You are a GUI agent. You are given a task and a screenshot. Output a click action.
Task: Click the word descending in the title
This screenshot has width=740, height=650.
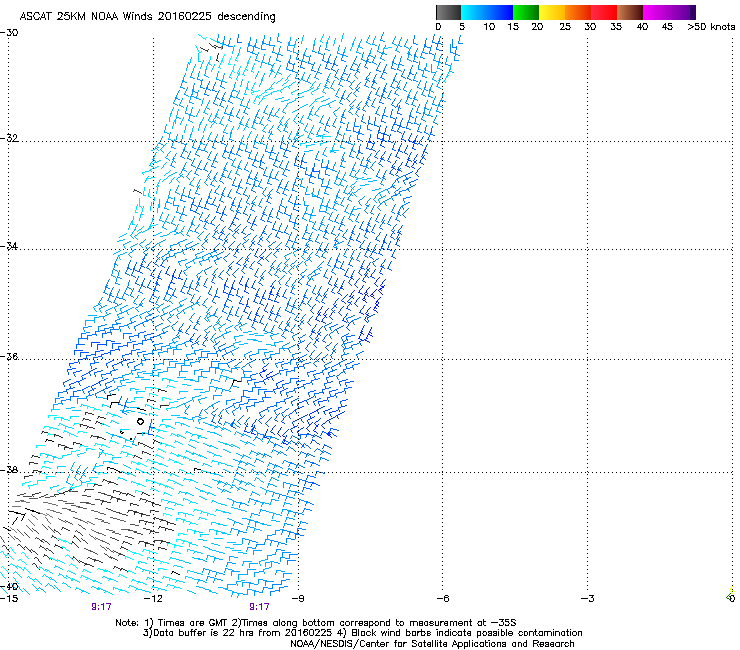point(246,17)
